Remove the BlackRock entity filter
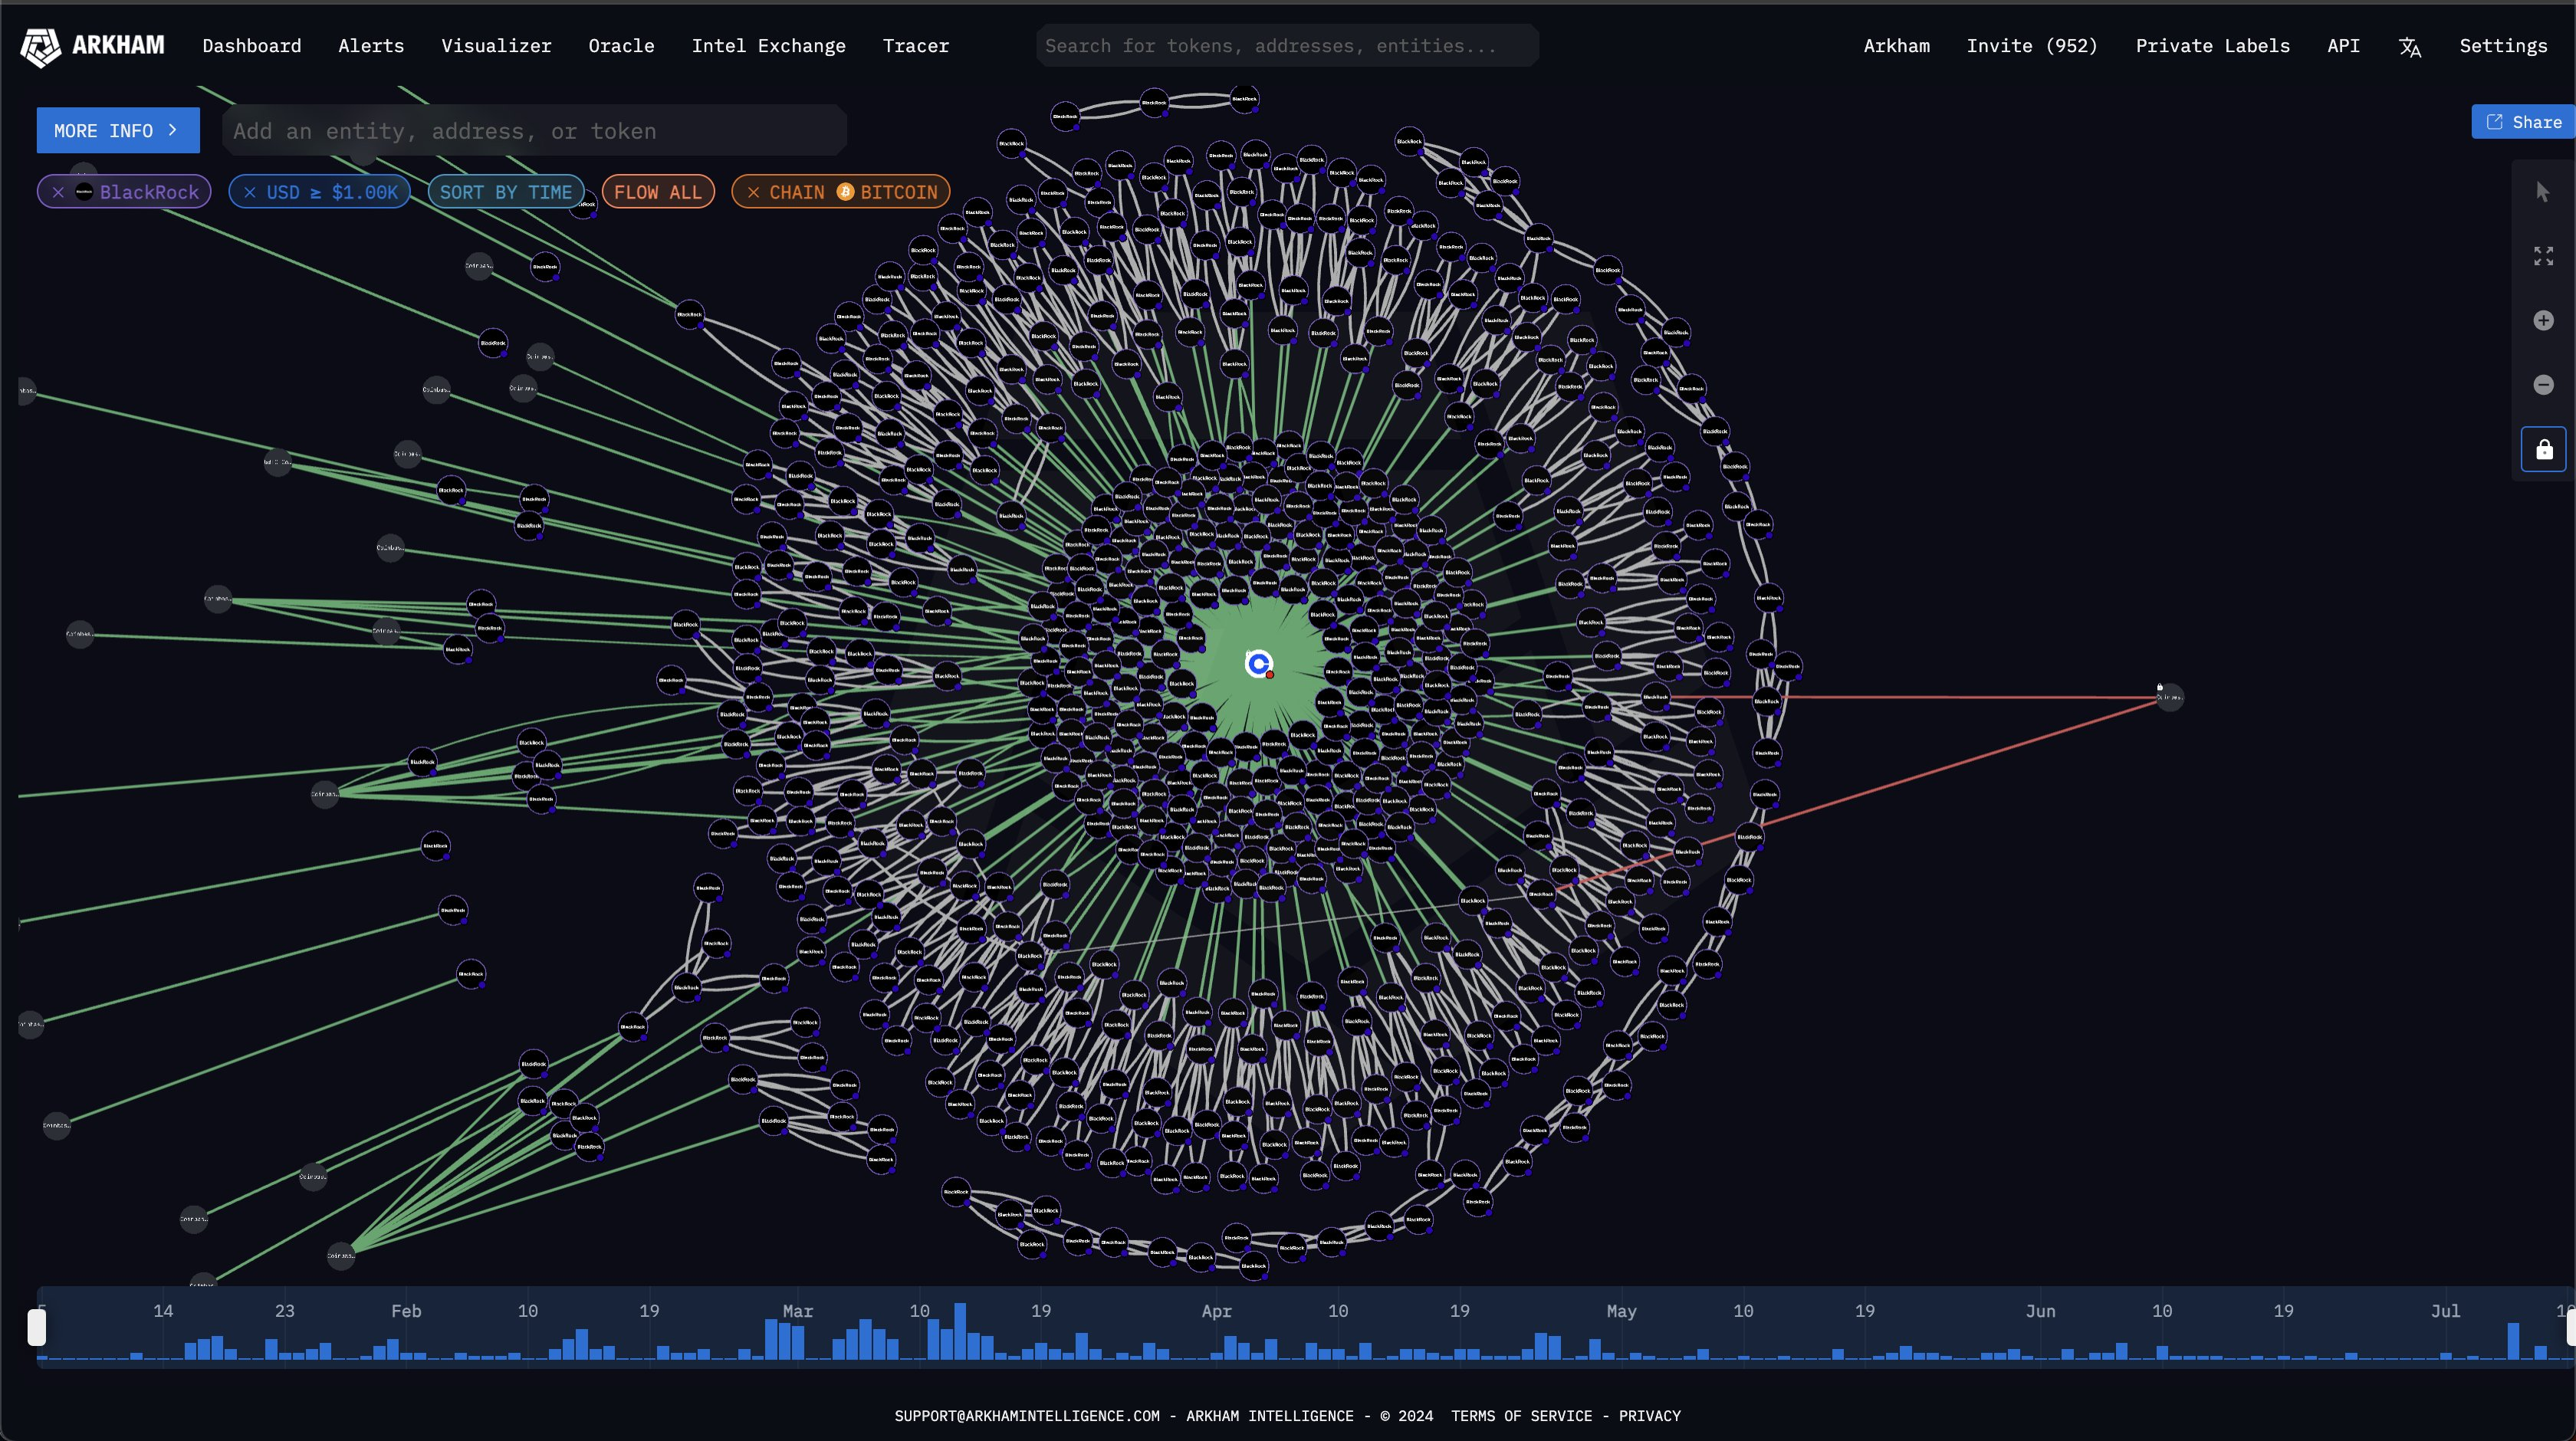 point(58,192)
